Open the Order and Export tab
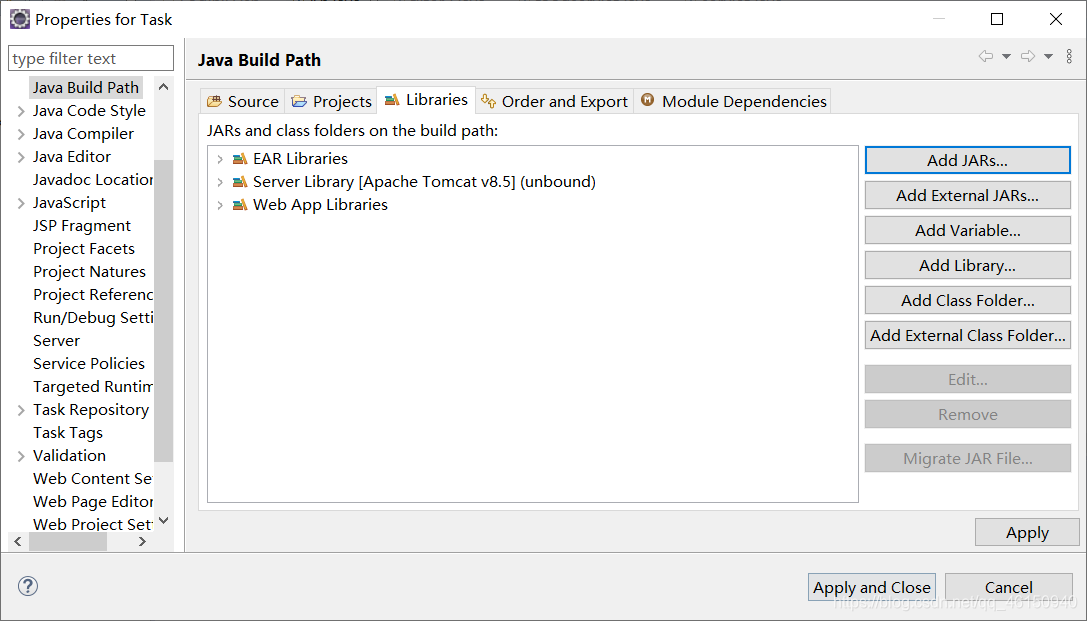This screenshot has width=1087, height=621. coord(555,101)
